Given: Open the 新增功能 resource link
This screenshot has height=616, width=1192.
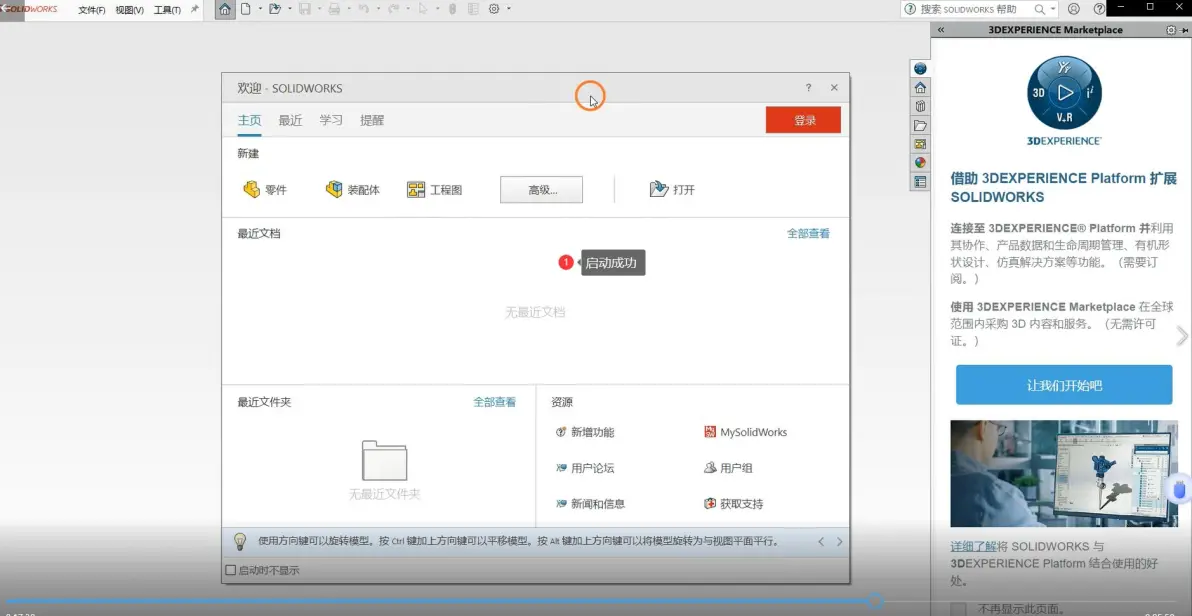Looking at the screenshot, I should pyautogui.click(x=585, y=432).
